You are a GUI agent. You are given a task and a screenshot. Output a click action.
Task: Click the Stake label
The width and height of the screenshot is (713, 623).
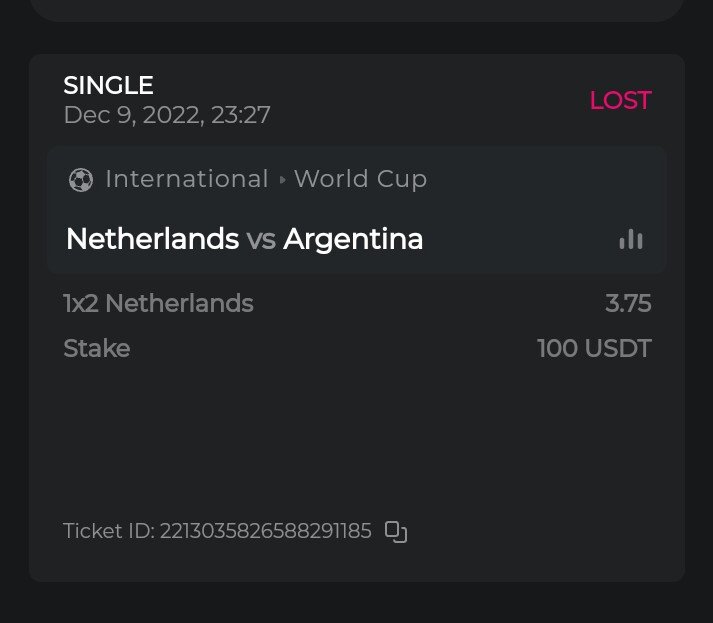pos(96,348)
